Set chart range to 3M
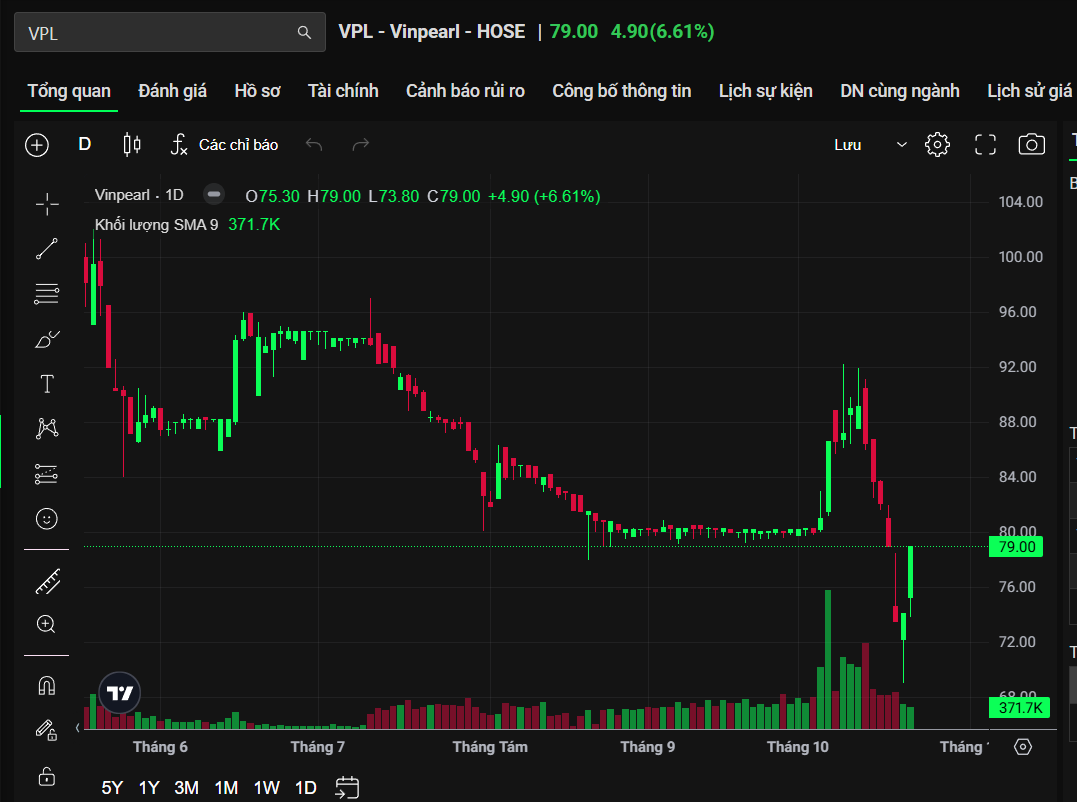1077x802 pixels. pyautogui.click(x=186, y=788)
